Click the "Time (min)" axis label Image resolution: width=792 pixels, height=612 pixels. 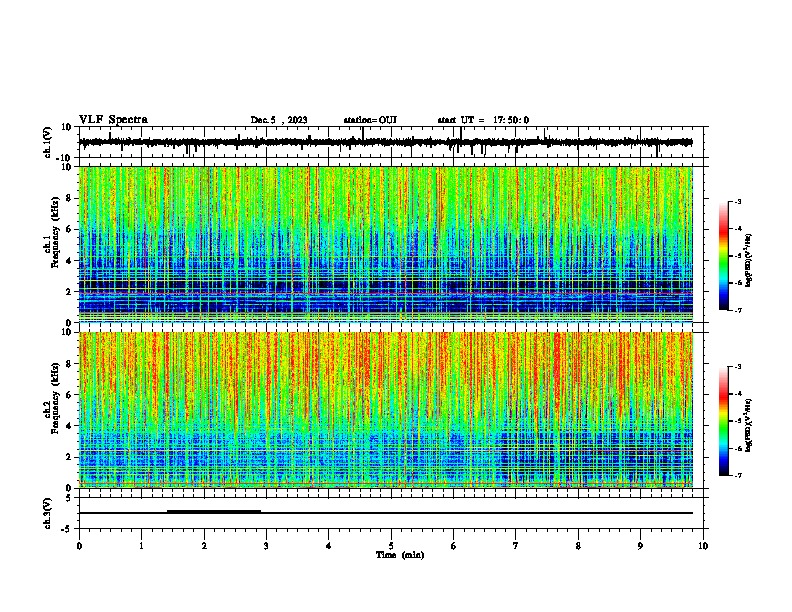coord(400,555)
